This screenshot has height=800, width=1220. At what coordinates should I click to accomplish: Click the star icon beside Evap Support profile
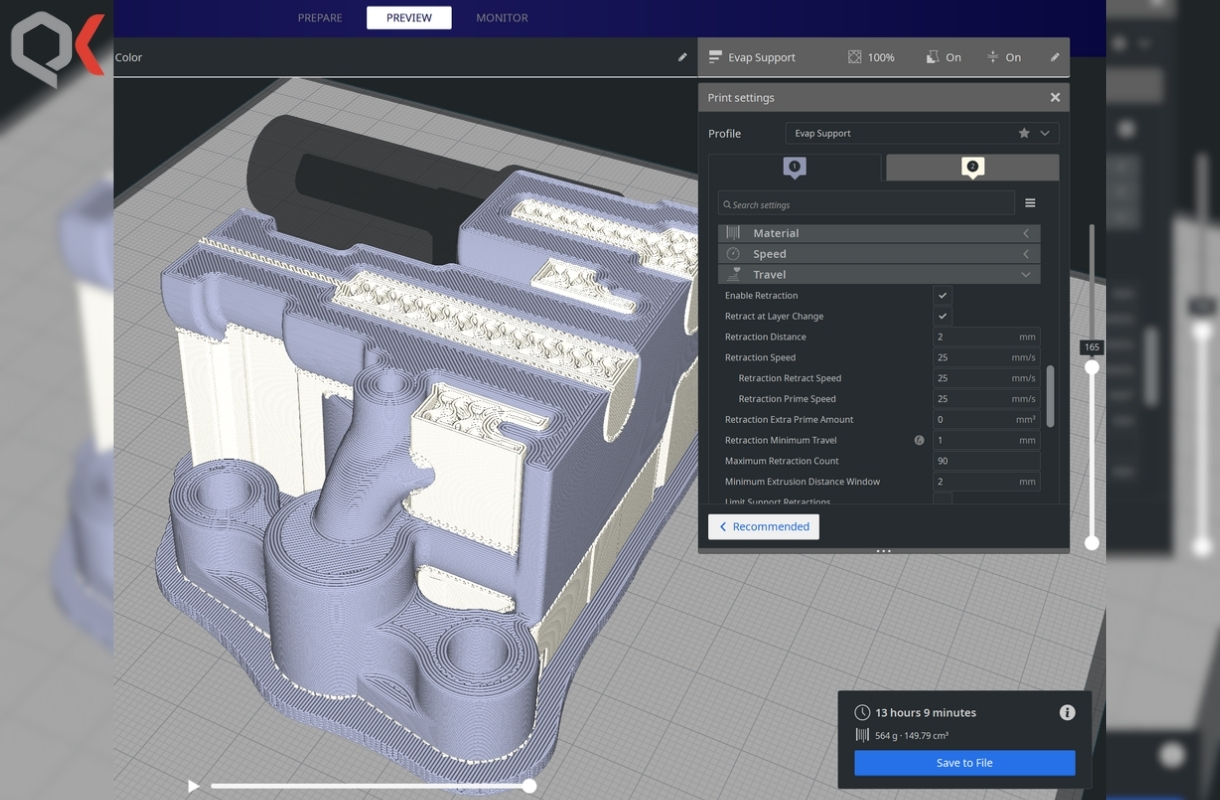coord(1024,133)
